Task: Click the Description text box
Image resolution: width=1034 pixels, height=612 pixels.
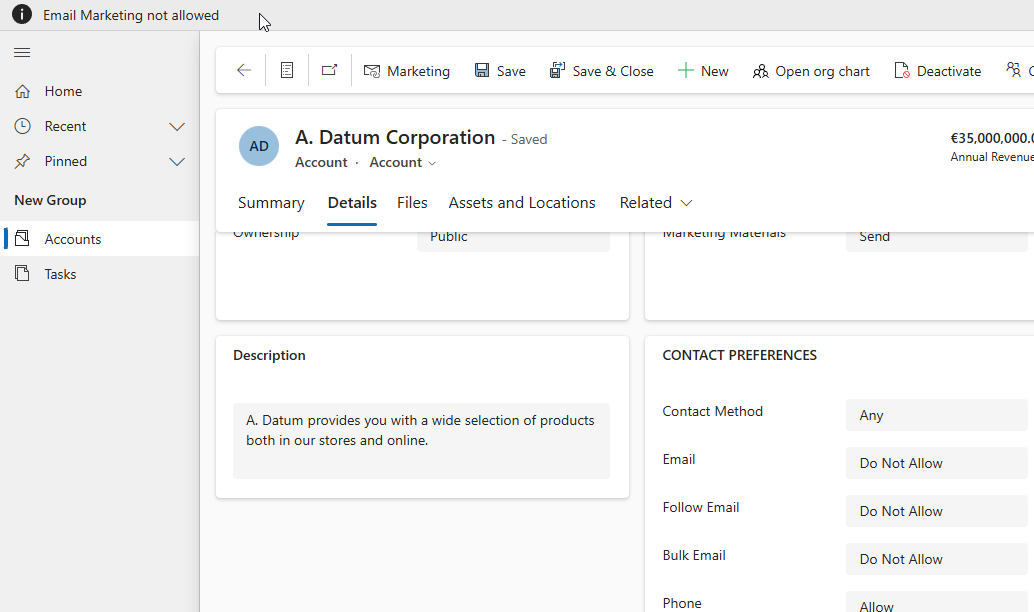Action: pos(421,441)
